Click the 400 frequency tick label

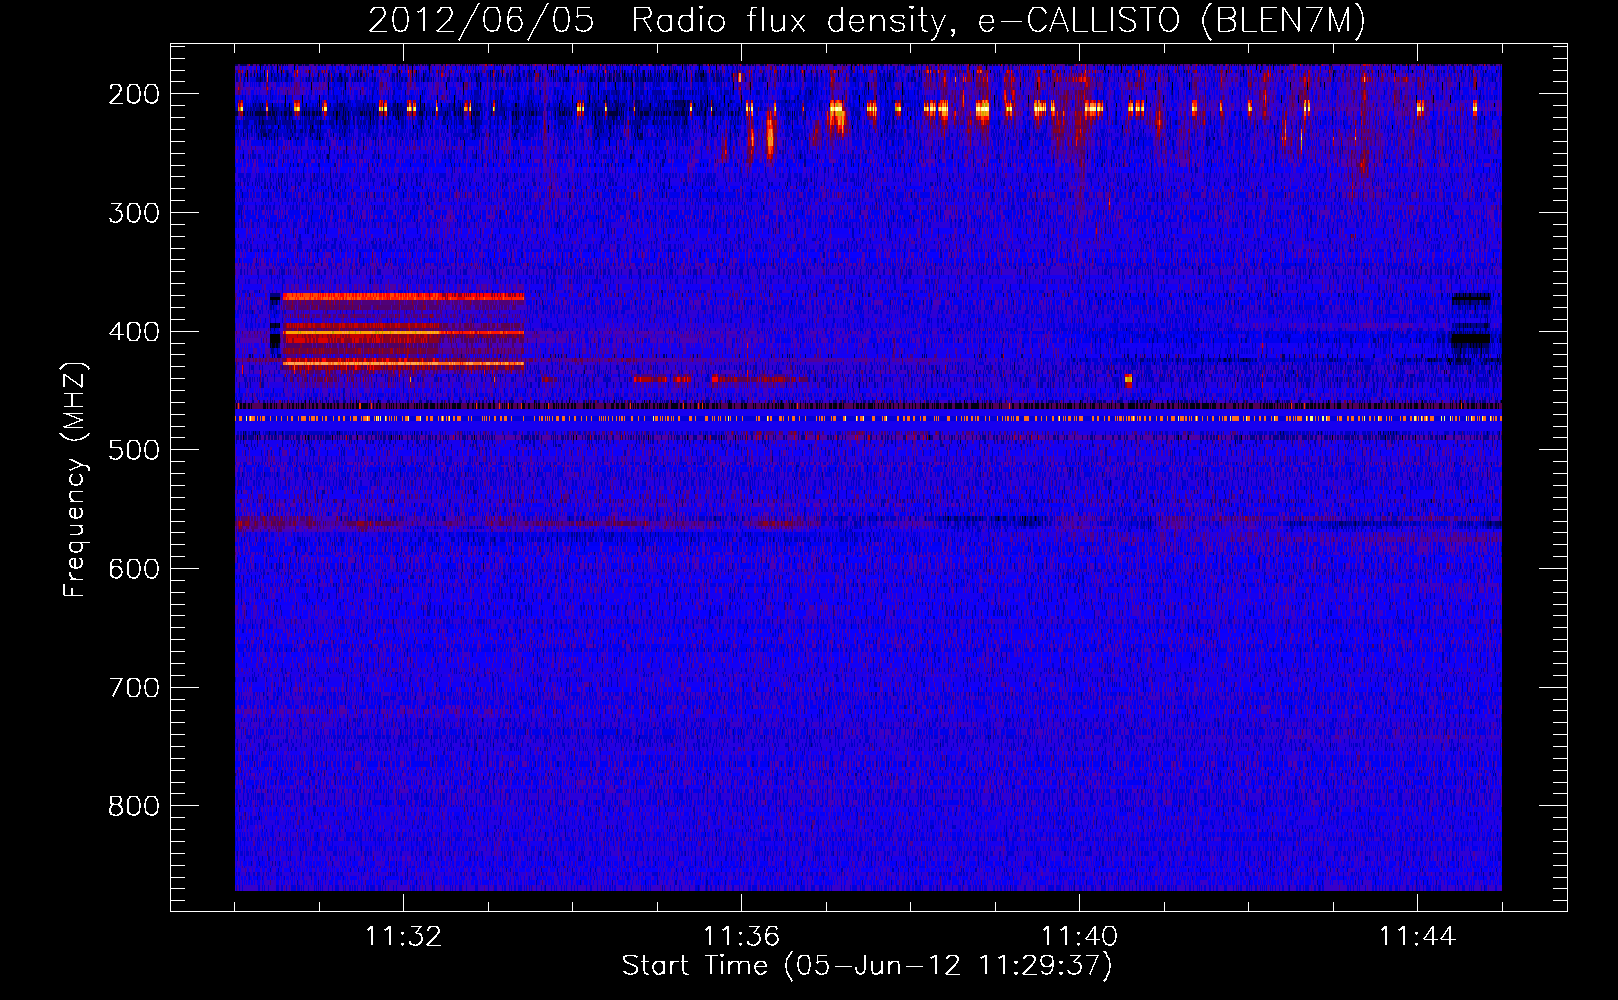[134, 332]
